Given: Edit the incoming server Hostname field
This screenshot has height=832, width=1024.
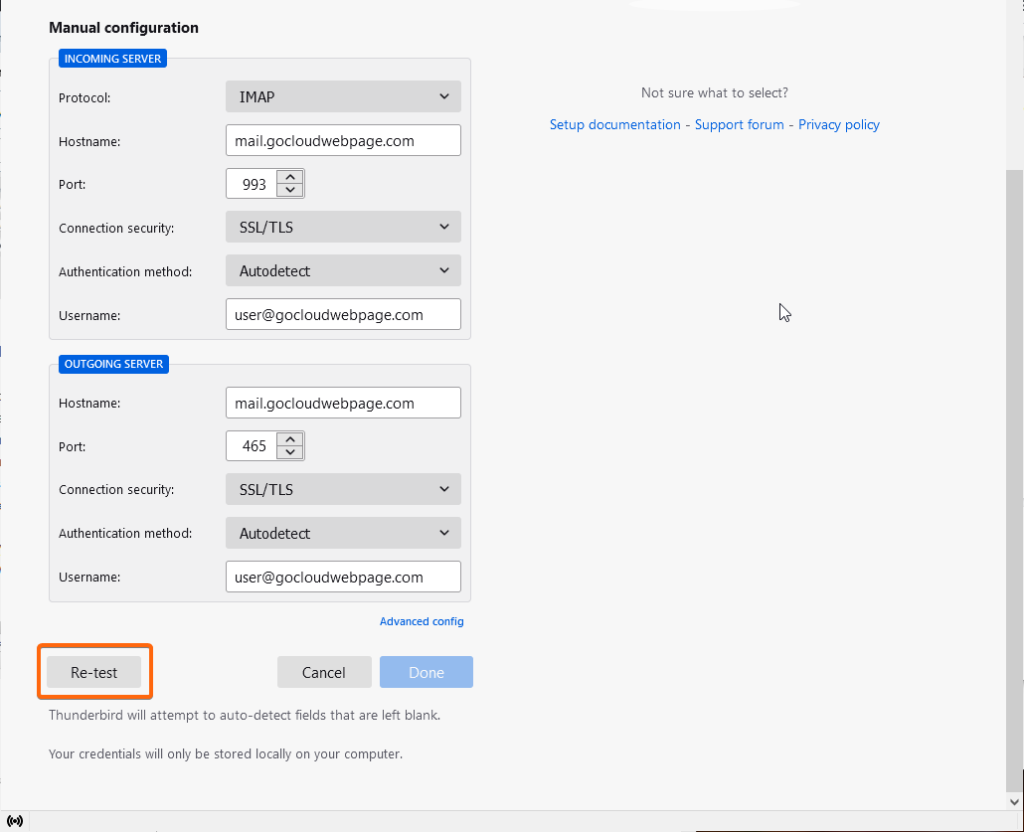Looking at the screenshot, I should (343, 140).
